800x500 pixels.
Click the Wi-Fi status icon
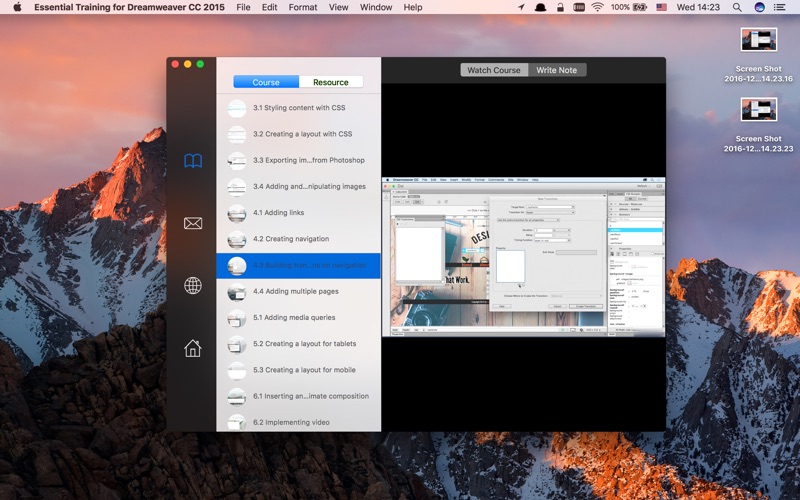(x=597, y=7)
